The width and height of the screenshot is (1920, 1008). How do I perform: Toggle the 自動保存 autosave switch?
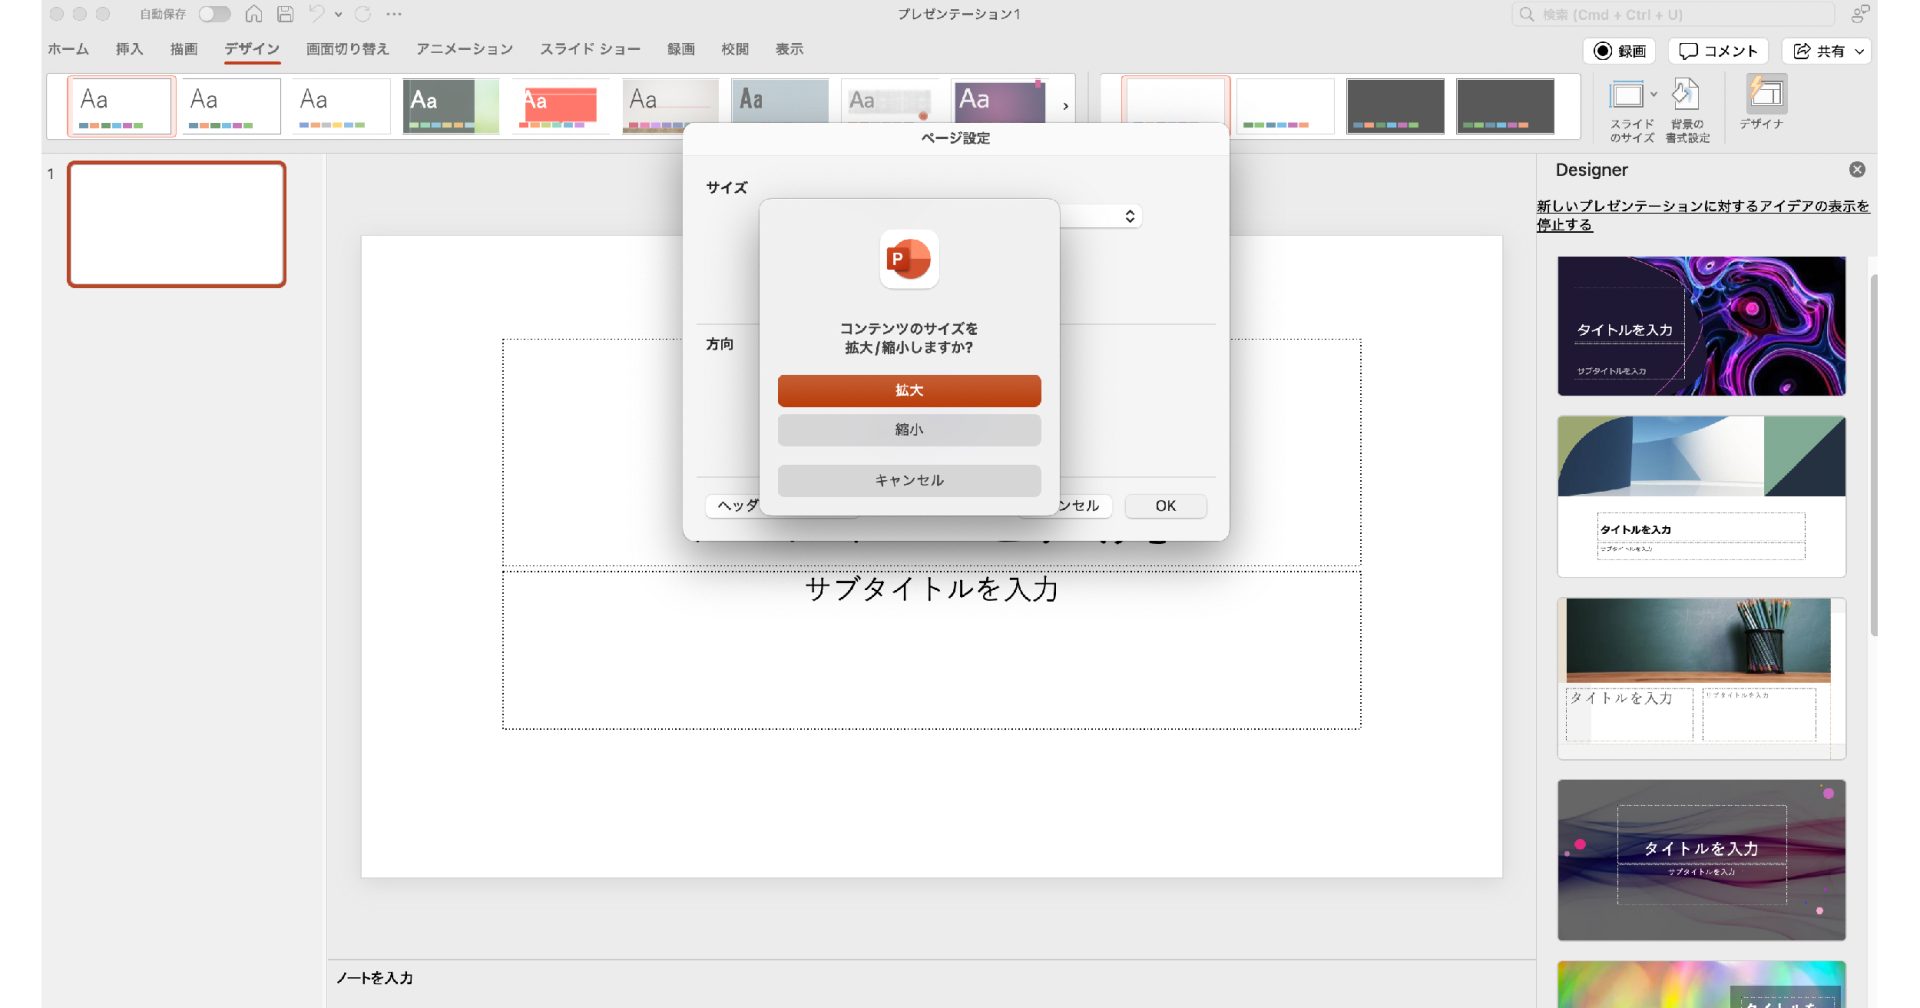214,14
